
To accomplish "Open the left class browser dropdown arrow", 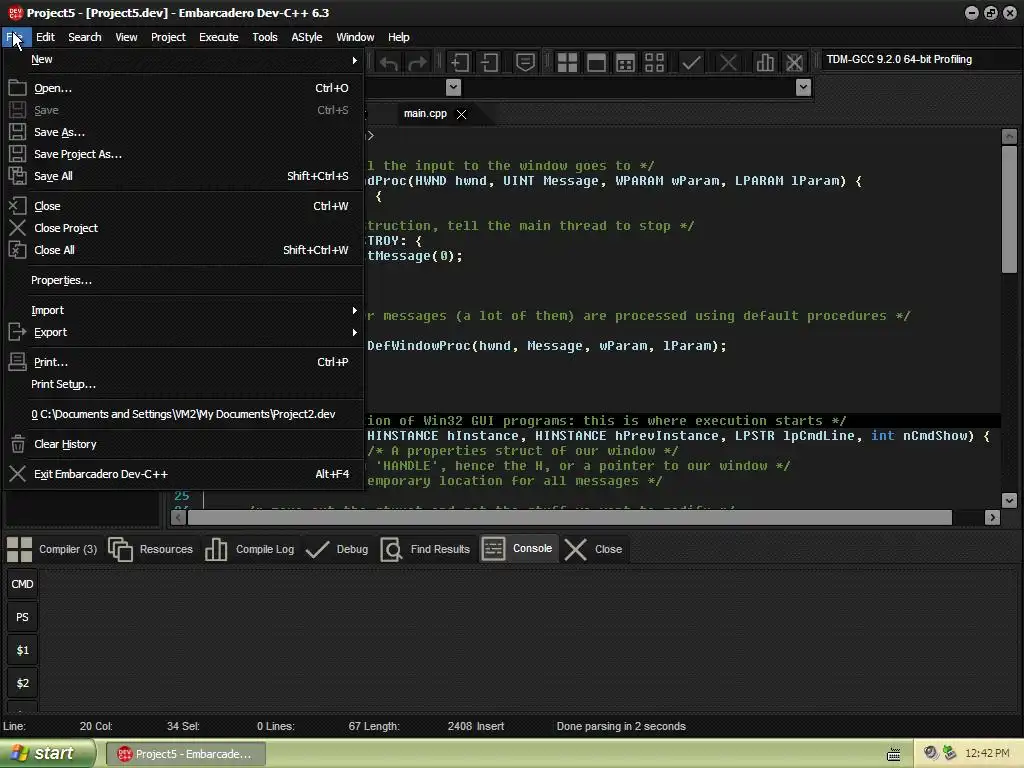I will [453, 88].
